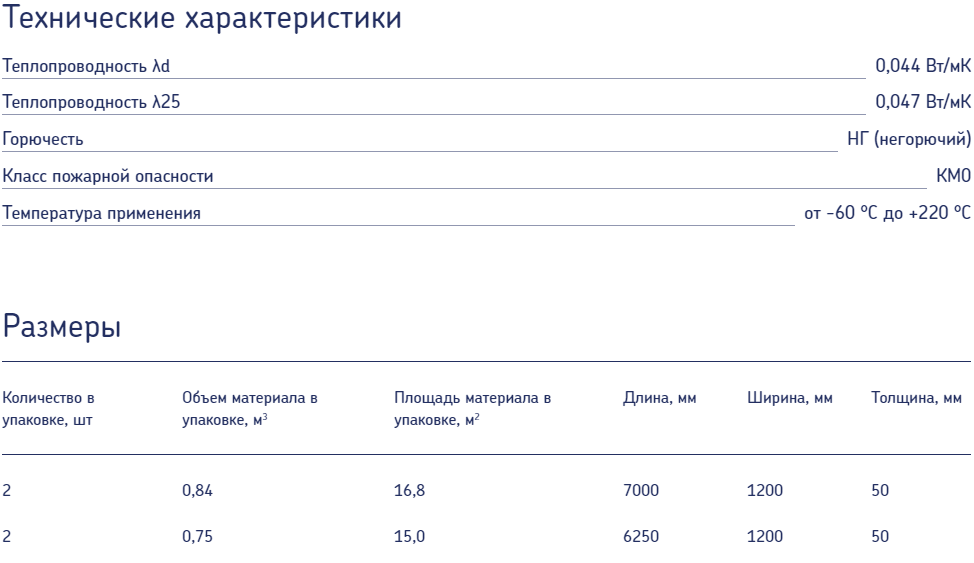Viewport: 974px width, 563px height.
Task: Select the от -60 °C до +220 °C value
Action: (888, 213)
